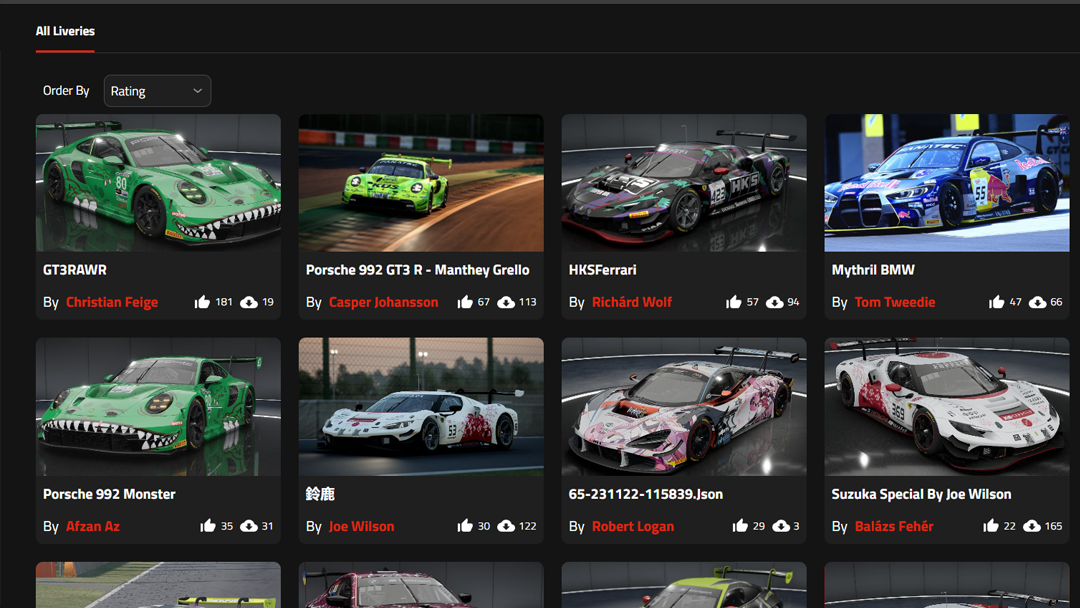Open the GT3RAWR livery thumbnail
The image size is (1080, 608).
tap(158, 182)
